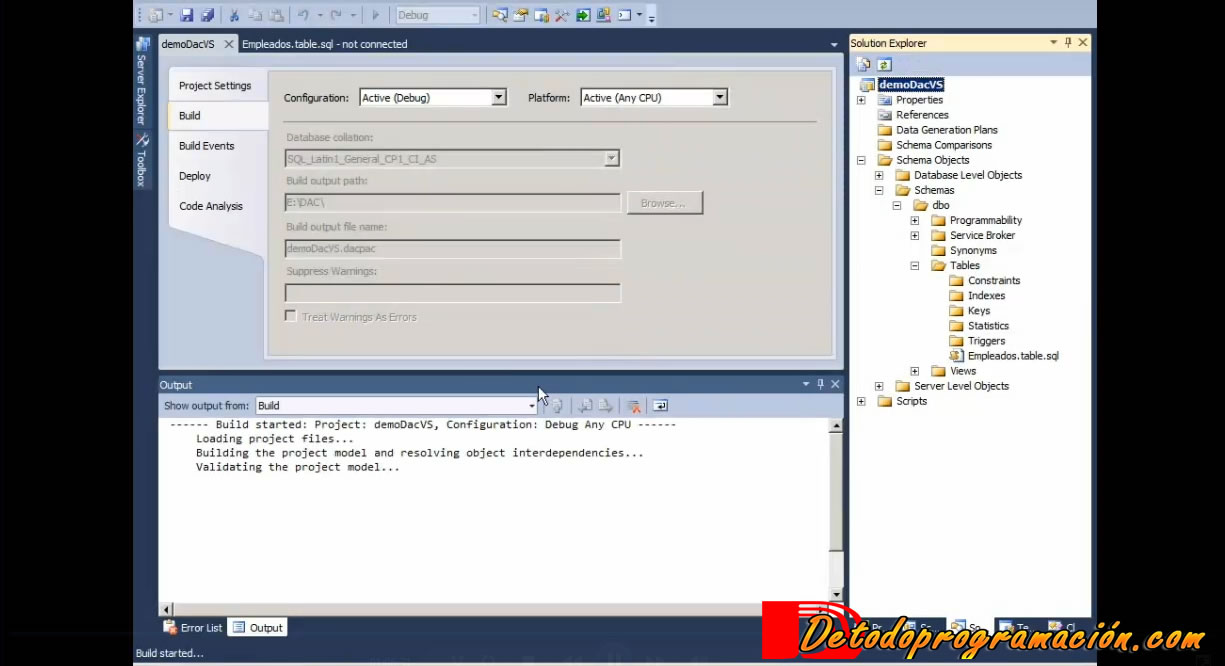Viewport: 1225px width, 666px height.
Task: Switch to the Empleados.table.sql tab
Action: (x=324, y=43)
